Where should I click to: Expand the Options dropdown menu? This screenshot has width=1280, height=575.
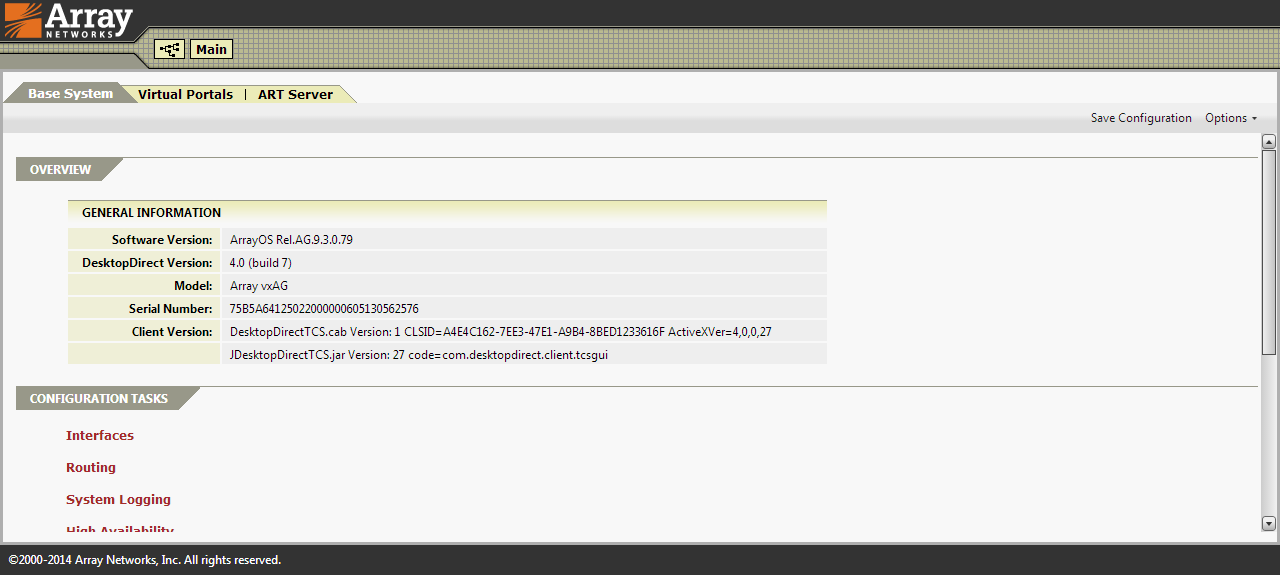1231,118
